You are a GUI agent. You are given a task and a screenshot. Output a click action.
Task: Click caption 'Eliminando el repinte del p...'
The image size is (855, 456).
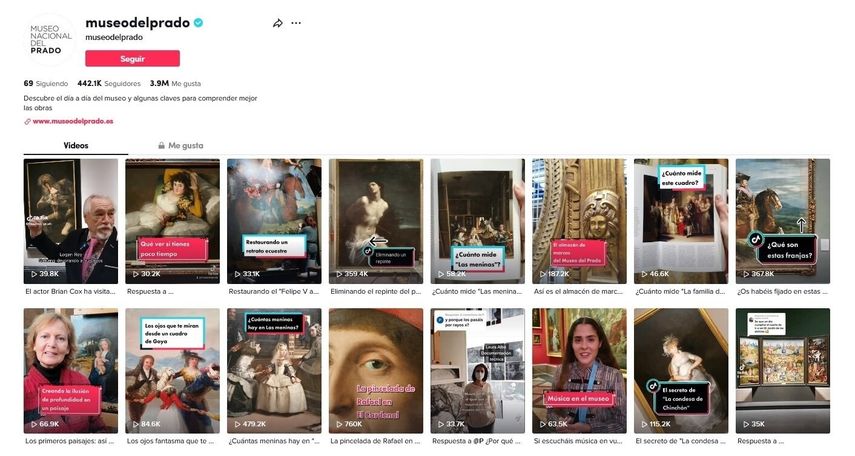[x=376, y=292]
